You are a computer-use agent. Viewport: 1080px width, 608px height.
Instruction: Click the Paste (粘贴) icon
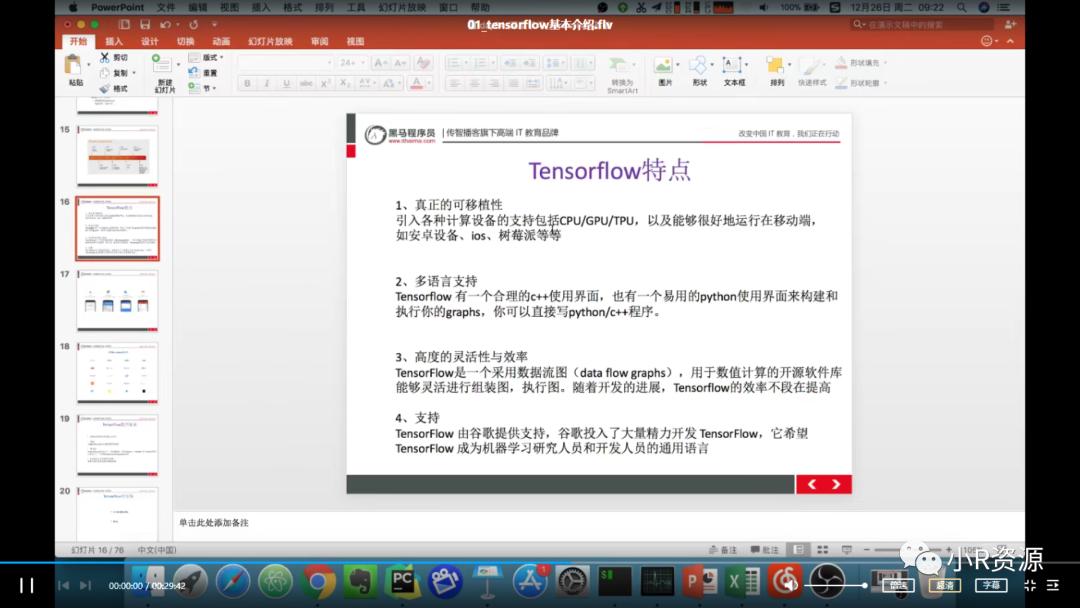pyautogui.click(x=73, y=65)
